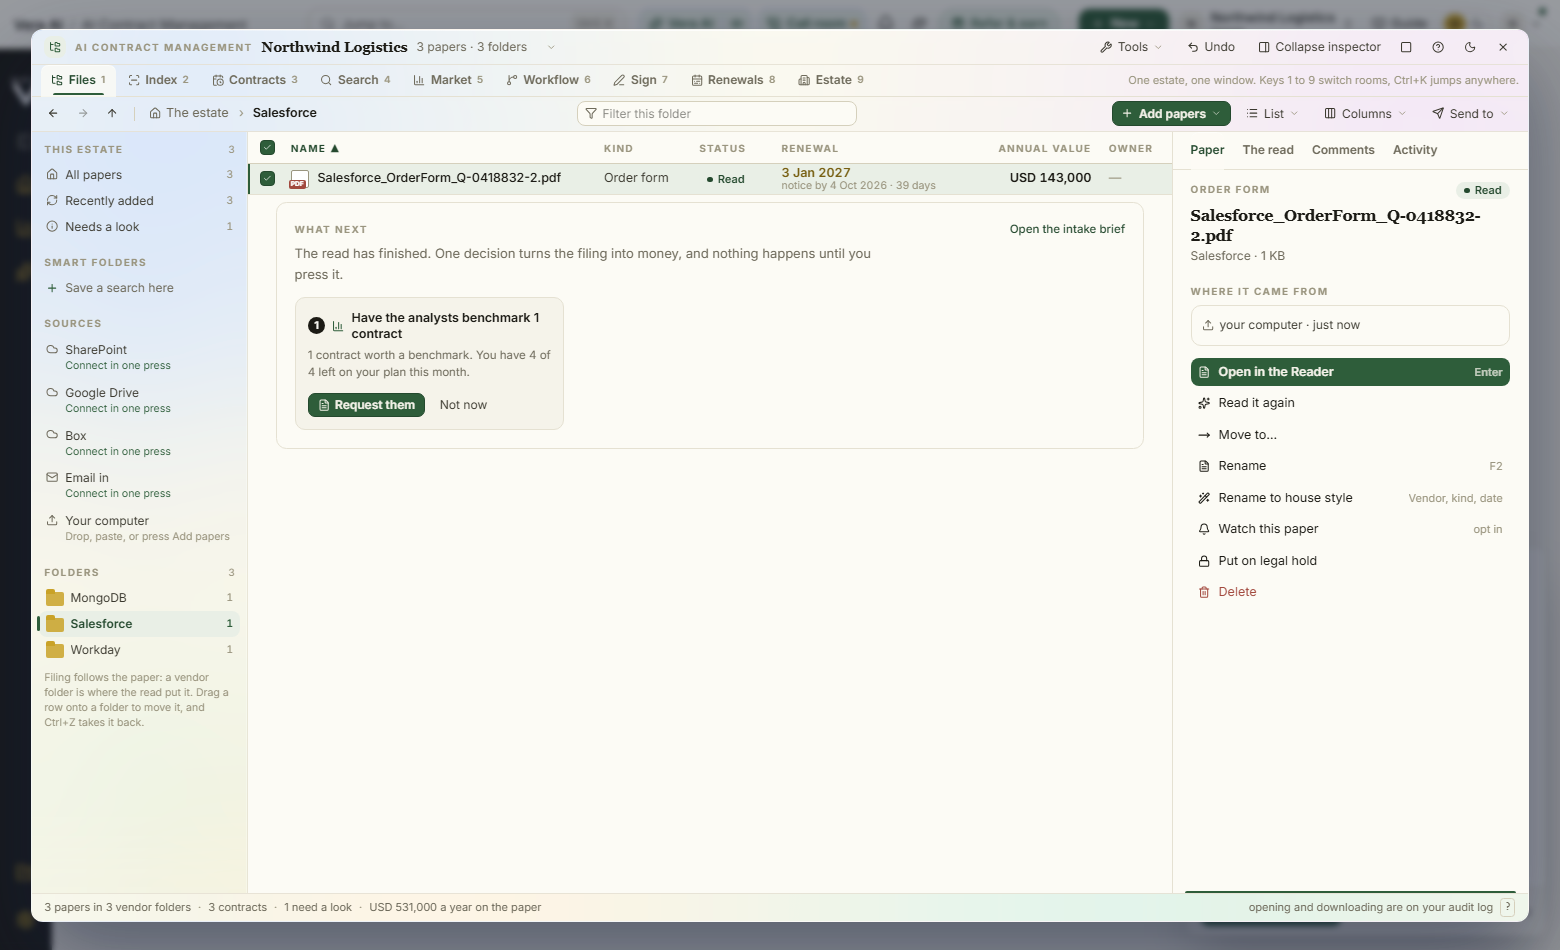Click the Salesforce breadcrumb
This screenshot has width=1560, height=950.
tap(284, 113)
